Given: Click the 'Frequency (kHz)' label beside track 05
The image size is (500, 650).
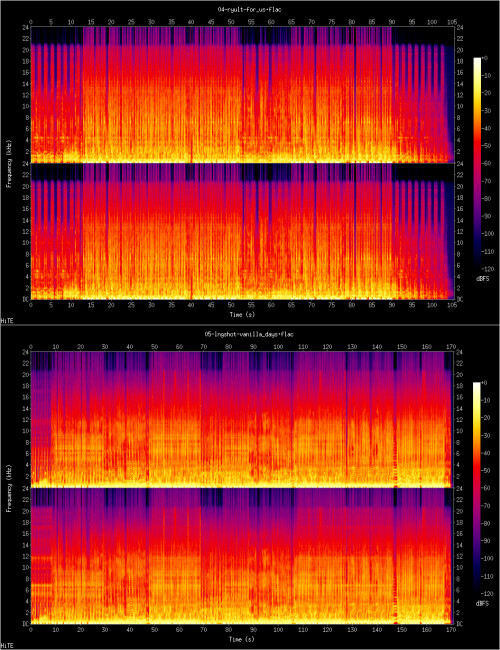Looking at the screenshot, I should (8, 488).
